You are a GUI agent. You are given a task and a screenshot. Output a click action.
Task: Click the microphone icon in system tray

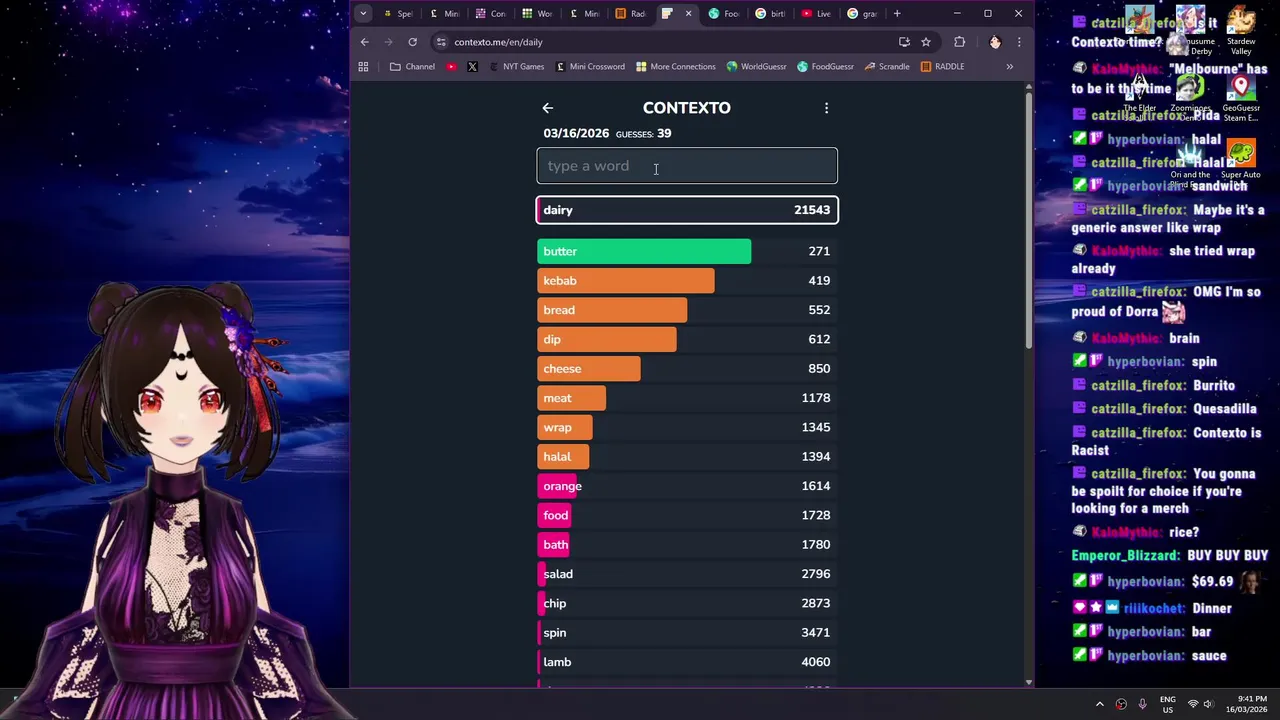coord(1142,704)
